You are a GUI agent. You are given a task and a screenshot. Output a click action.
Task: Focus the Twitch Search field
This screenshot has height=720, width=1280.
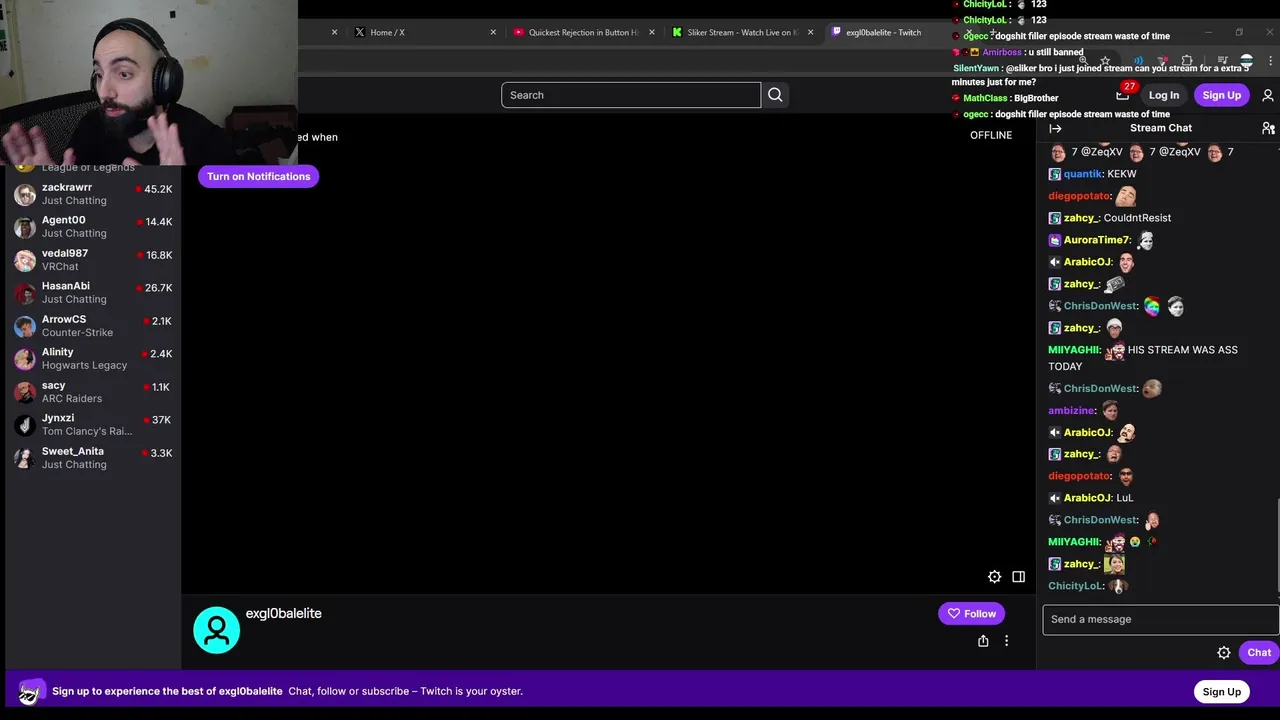coord(631,95)
